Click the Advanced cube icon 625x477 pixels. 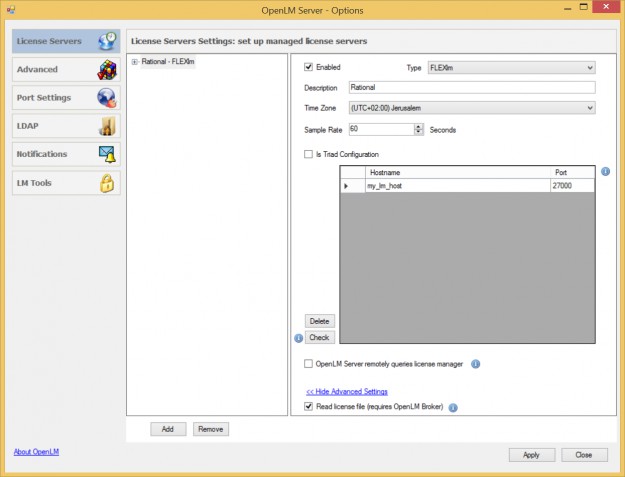[107, 70]
